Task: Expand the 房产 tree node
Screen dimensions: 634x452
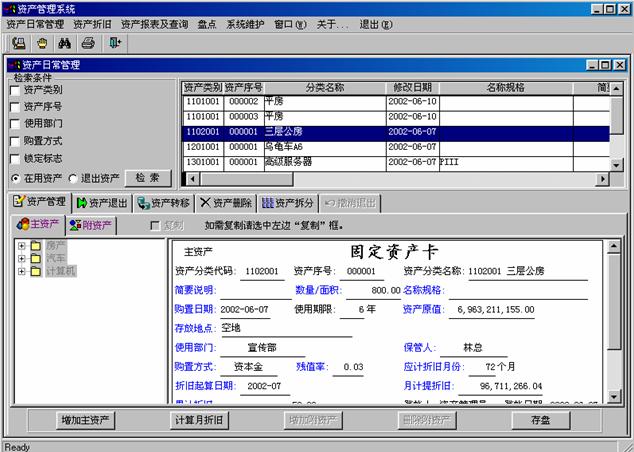Action: click(21, 245)
